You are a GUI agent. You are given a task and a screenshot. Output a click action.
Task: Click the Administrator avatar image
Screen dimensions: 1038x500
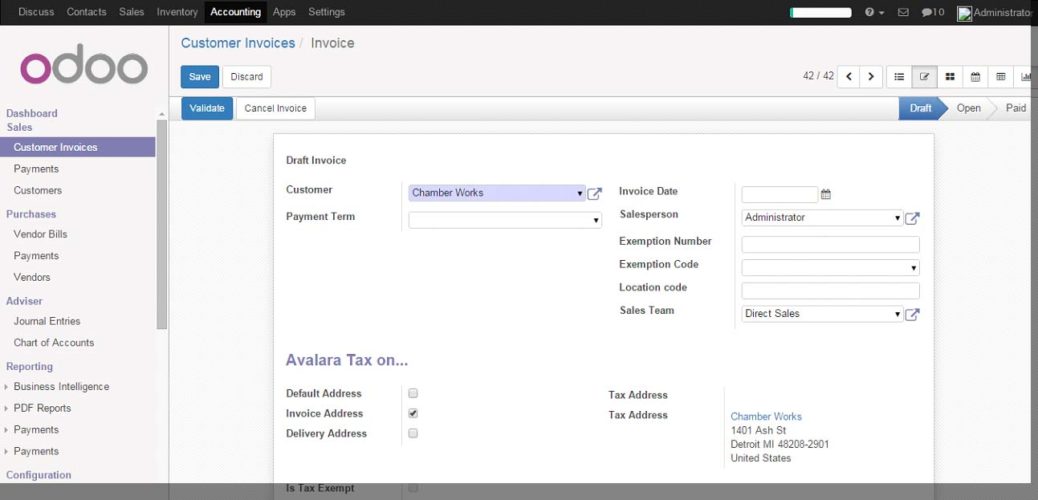click(965, 13)
